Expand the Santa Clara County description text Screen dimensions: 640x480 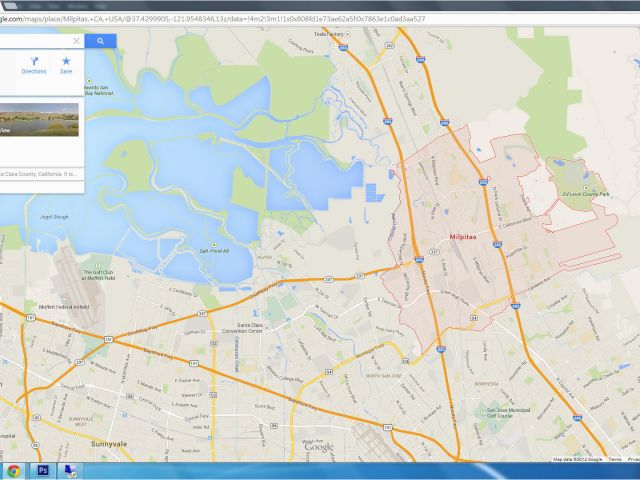(39, 174)
